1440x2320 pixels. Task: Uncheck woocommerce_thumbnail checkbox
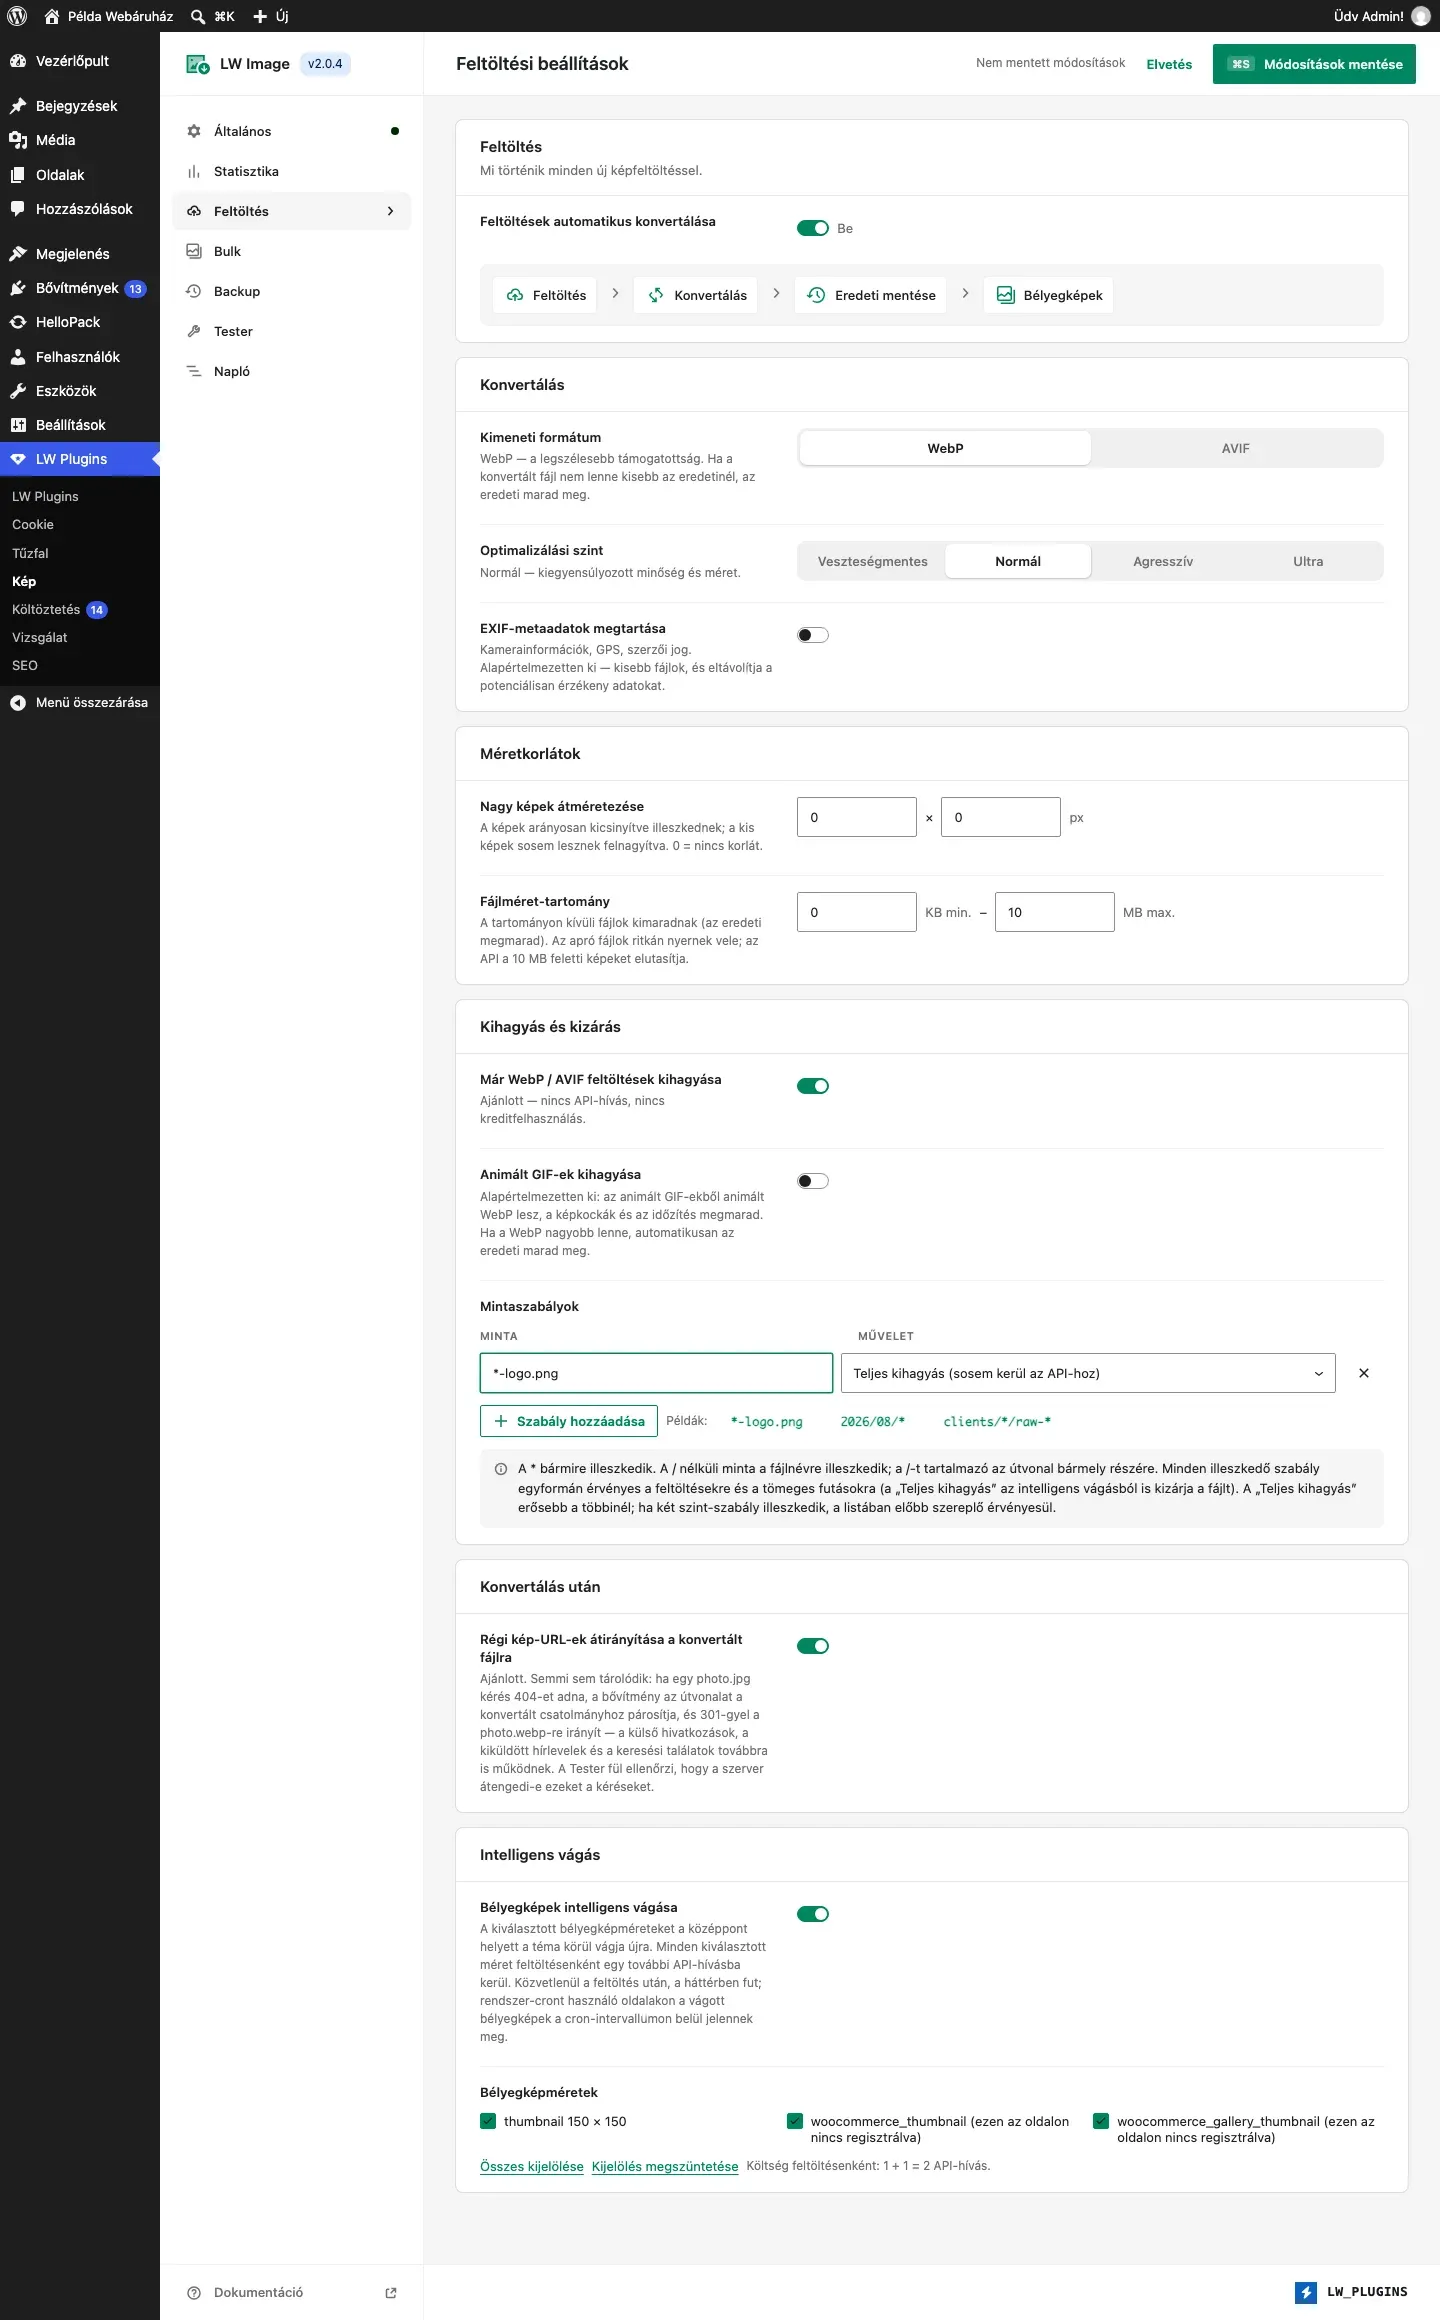coord(795,2121)
